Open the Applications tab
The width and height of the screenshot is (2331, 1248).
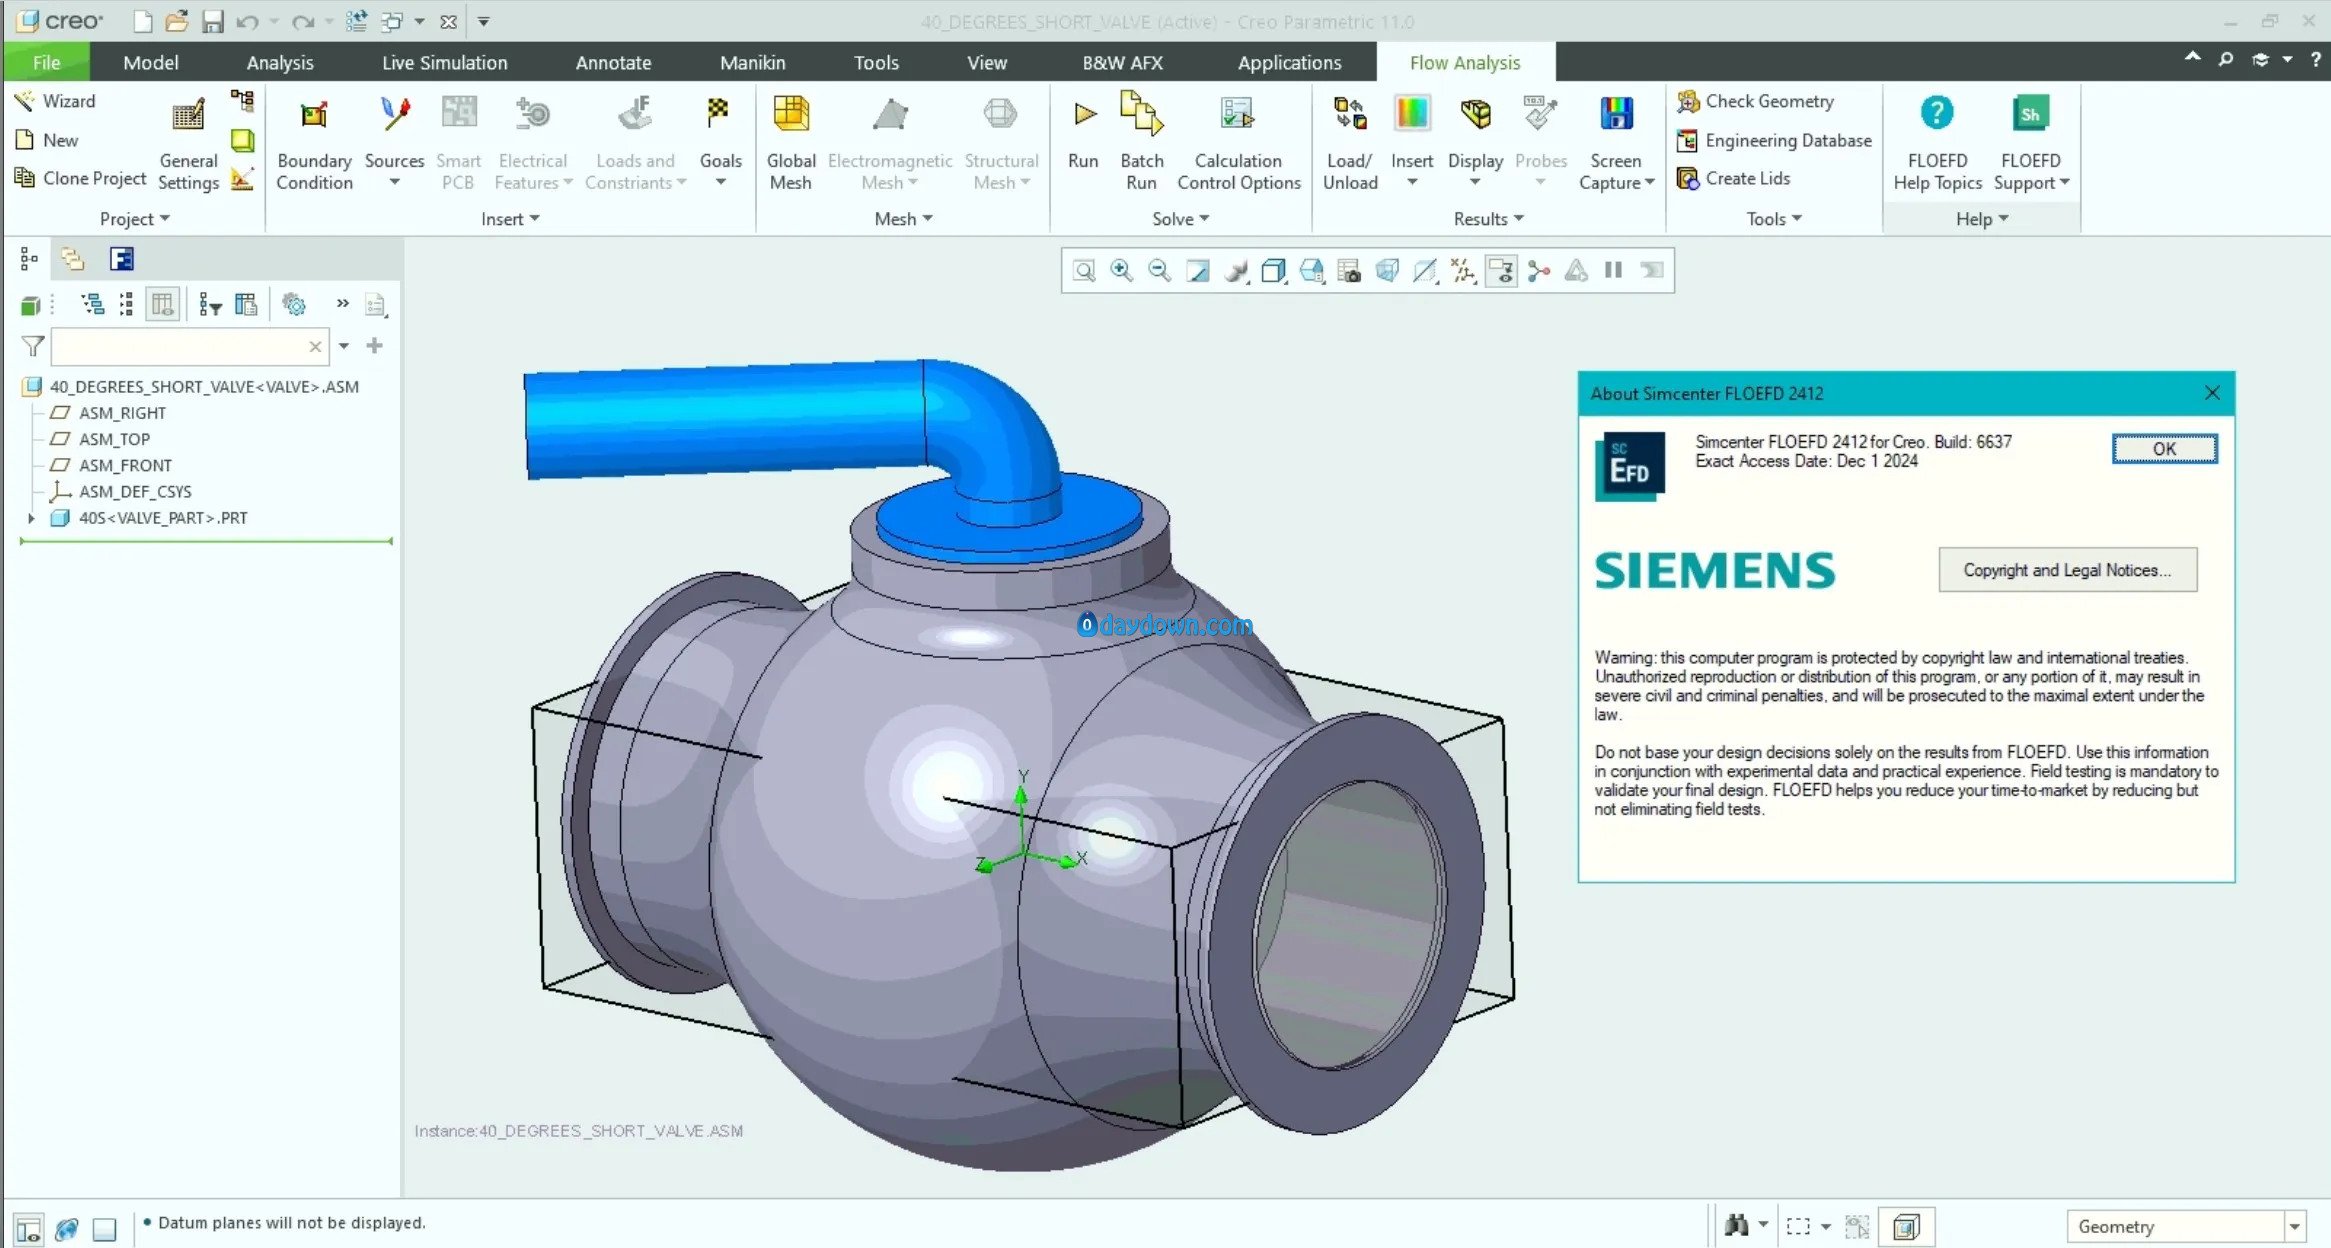click(1289, 62)
